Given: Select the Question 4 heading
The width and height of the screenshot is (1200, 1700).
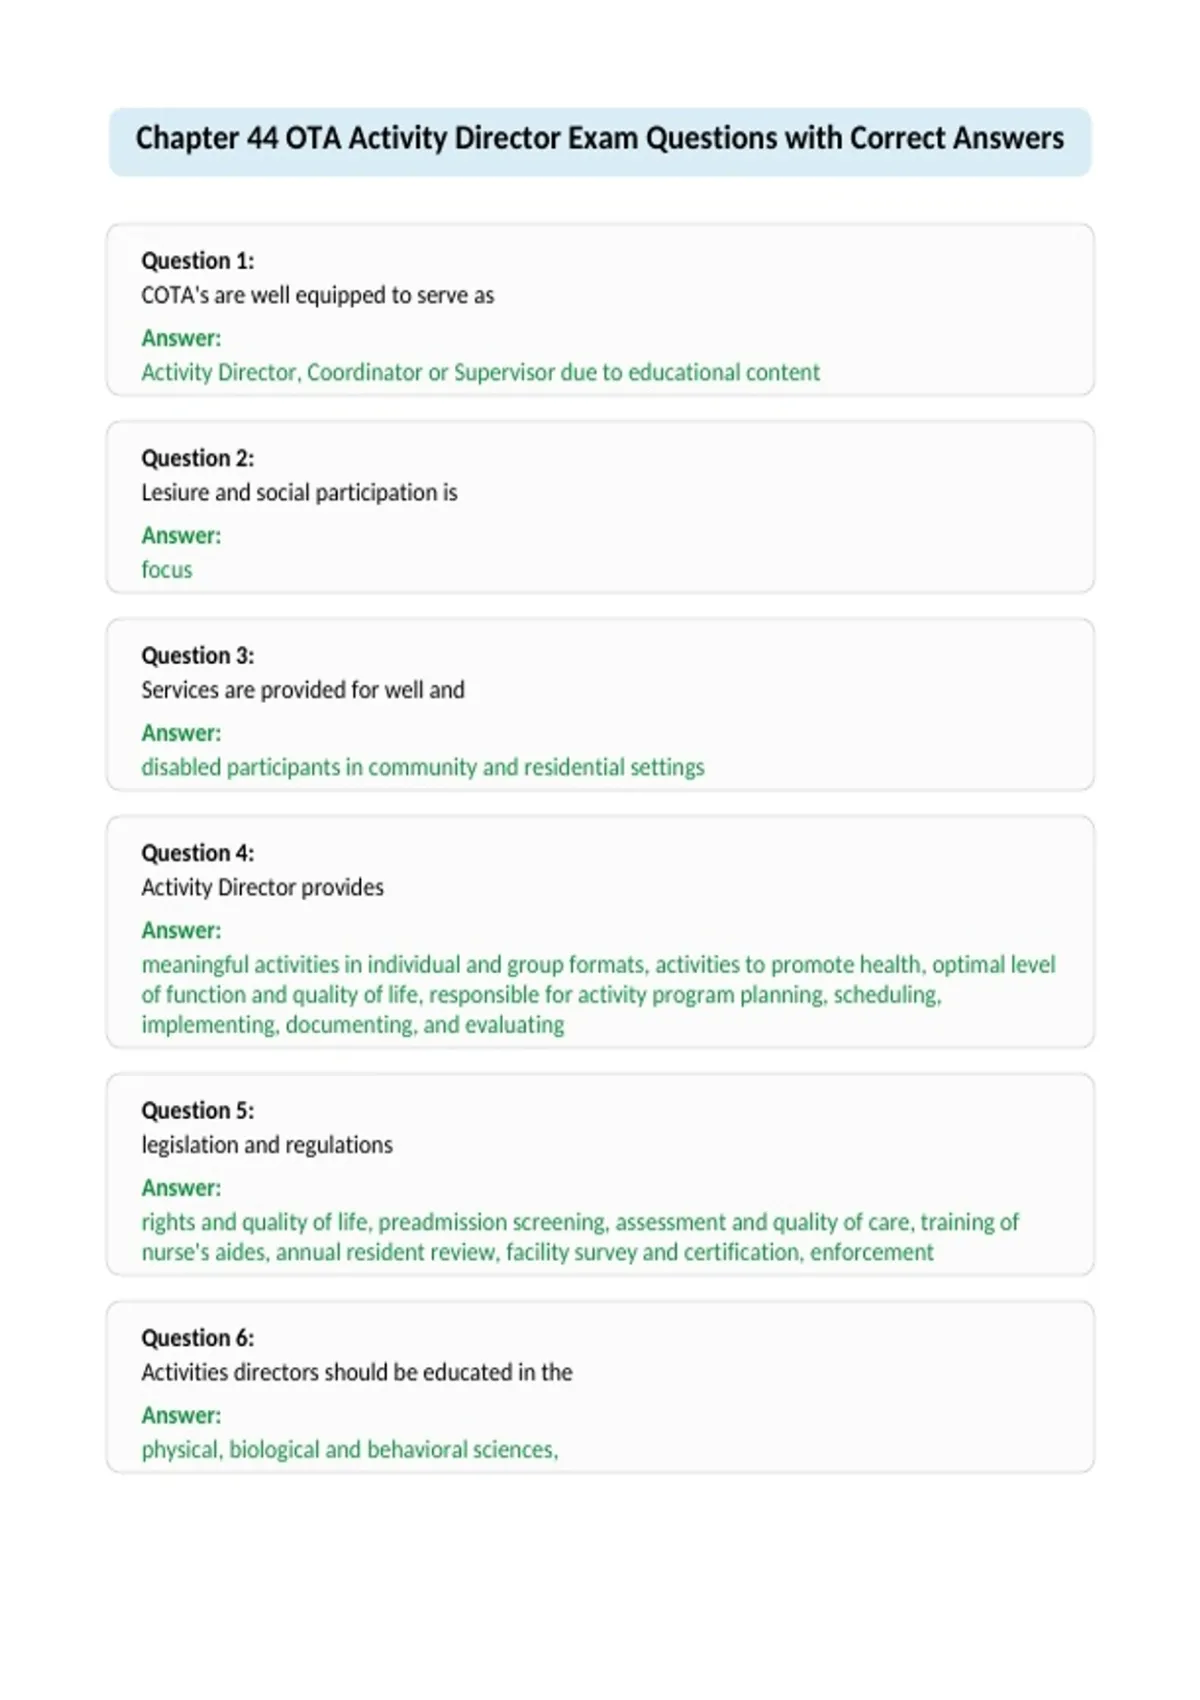Looking at the screenshot, I should [197, 853].
